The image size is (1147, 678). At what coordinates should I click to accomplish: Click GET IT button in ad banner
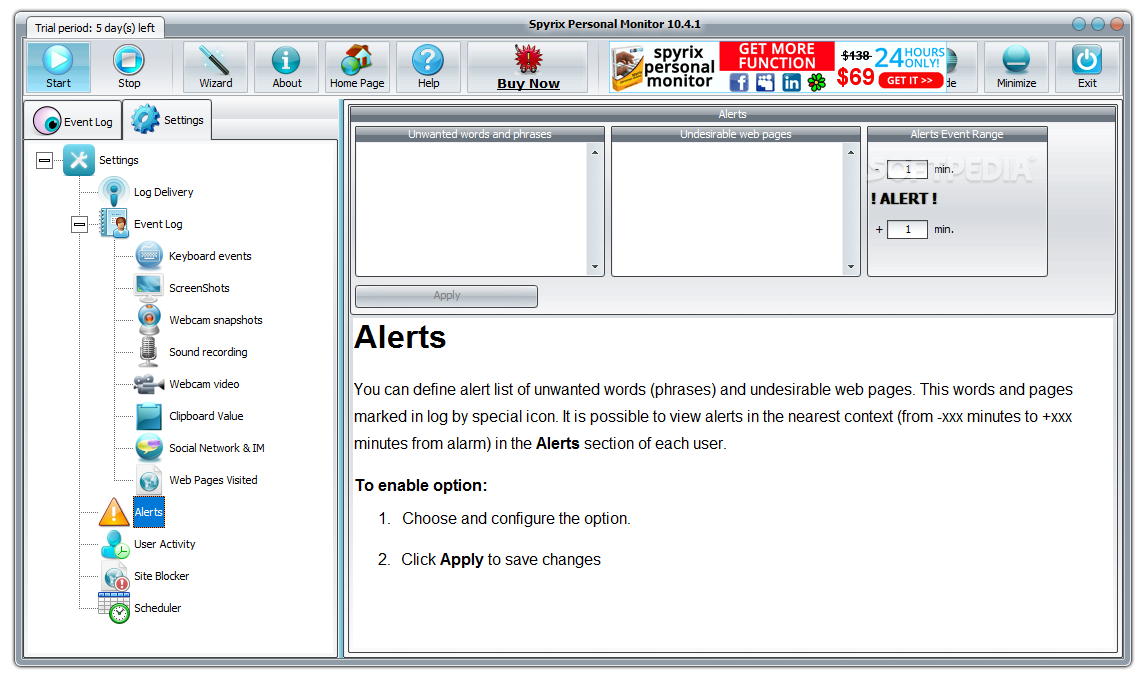[911, 80]
